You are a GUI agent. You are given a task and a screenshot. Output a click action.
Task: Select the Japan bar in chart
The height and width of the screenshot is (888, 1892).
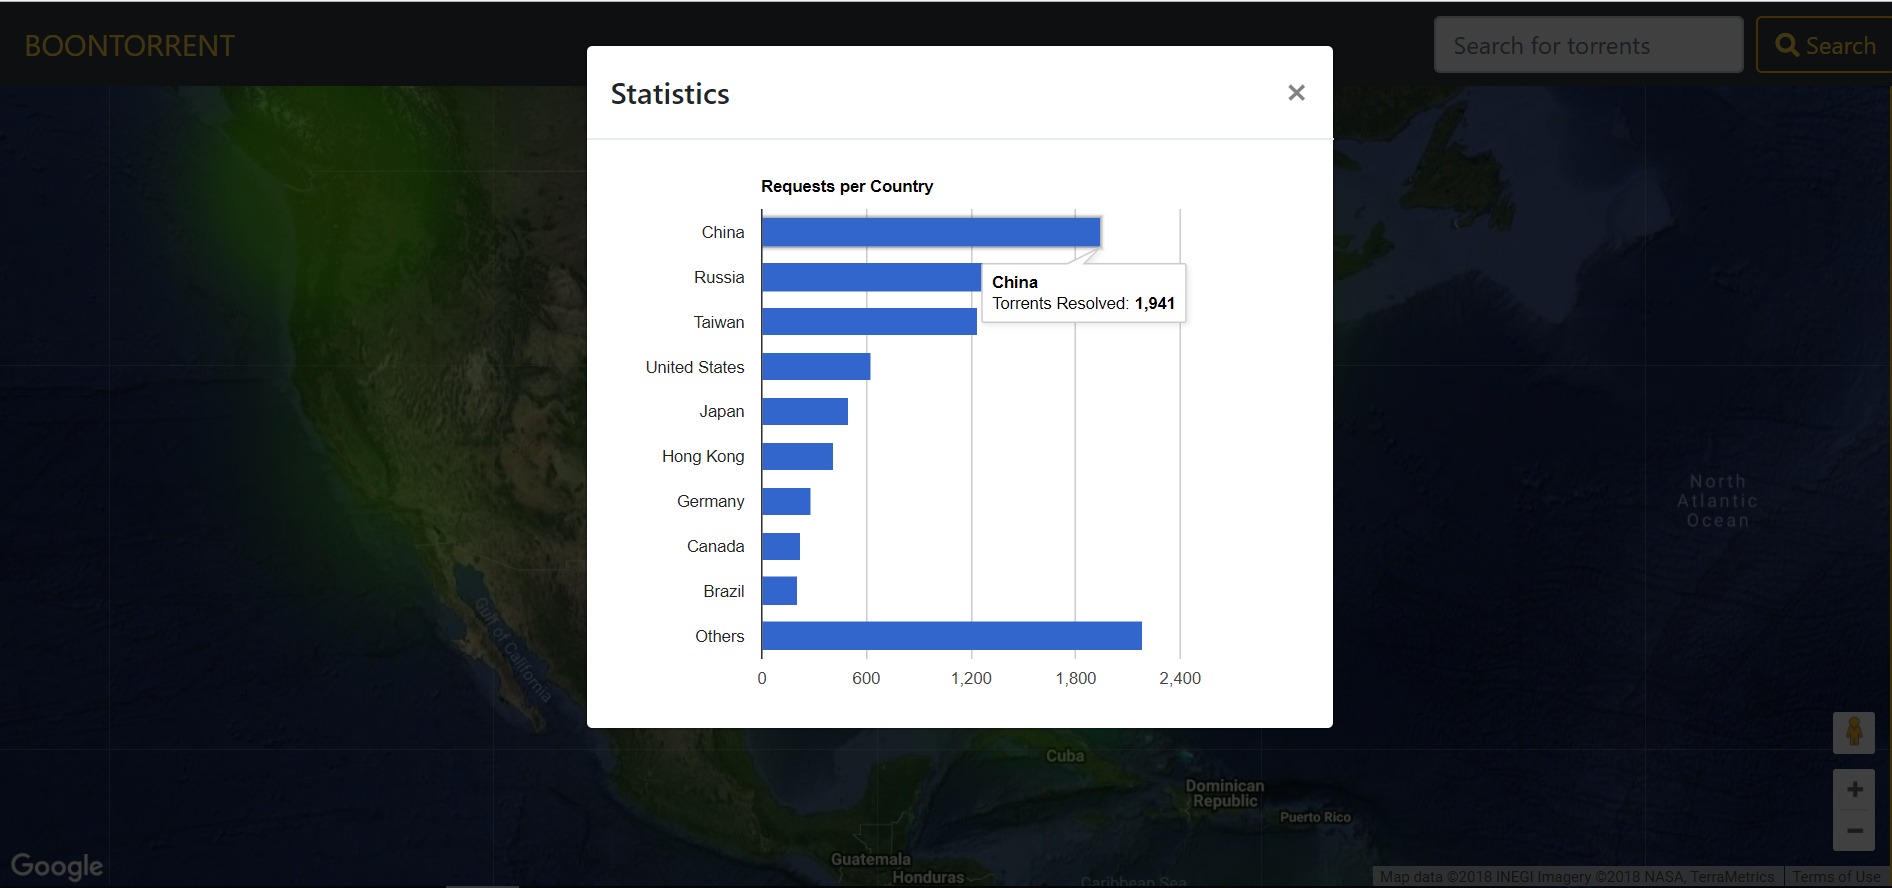tap(805, 411)
